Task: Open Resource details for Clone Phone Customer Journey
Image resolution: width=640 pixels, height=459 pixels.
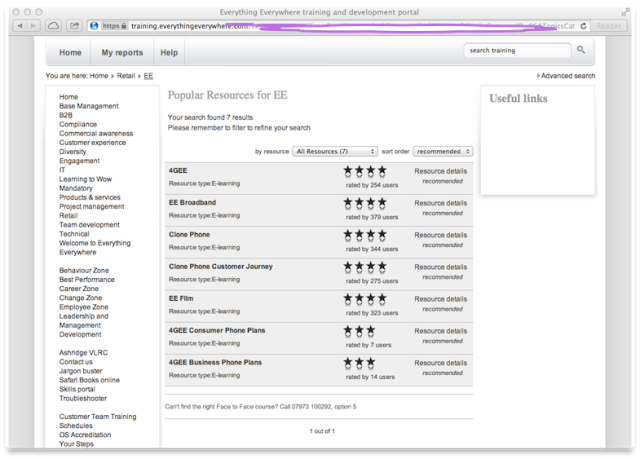Action: coord(440,267)
